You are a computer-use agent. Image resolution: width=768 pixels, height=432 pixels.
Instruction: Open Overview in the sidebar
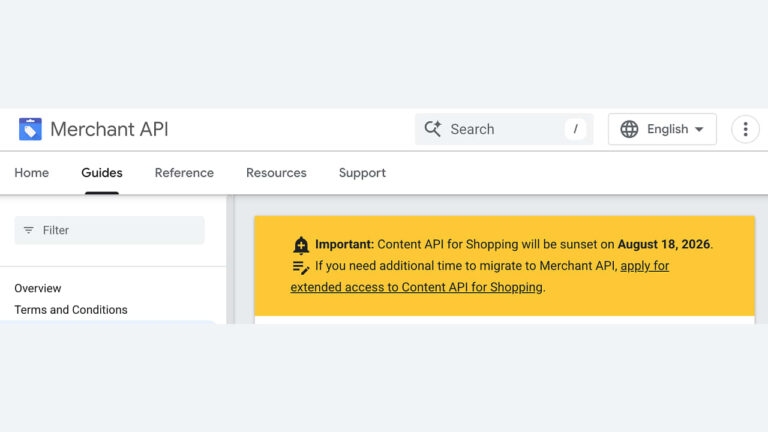38,288
